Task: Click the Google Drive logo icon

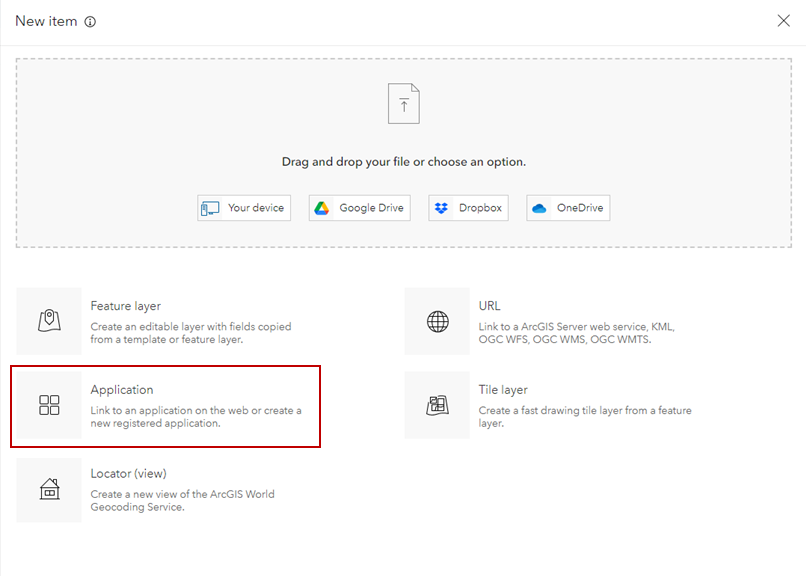Action: tap(322, 208)
